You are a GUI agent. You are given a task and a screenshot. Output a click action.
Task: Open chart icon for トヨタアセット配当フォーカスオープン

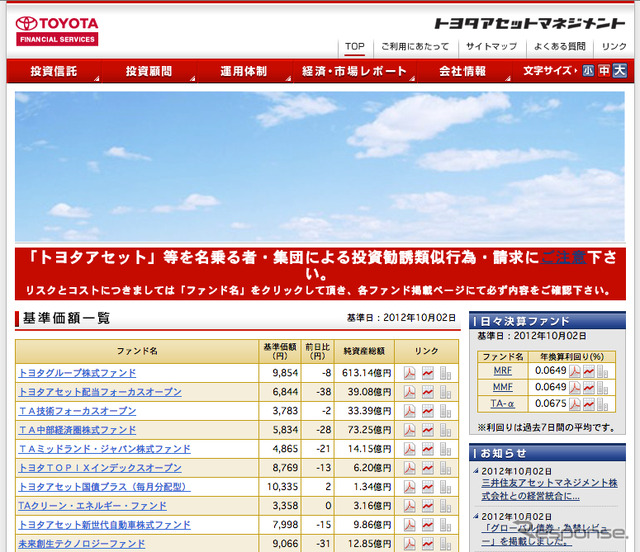click(x=428, y=392)
